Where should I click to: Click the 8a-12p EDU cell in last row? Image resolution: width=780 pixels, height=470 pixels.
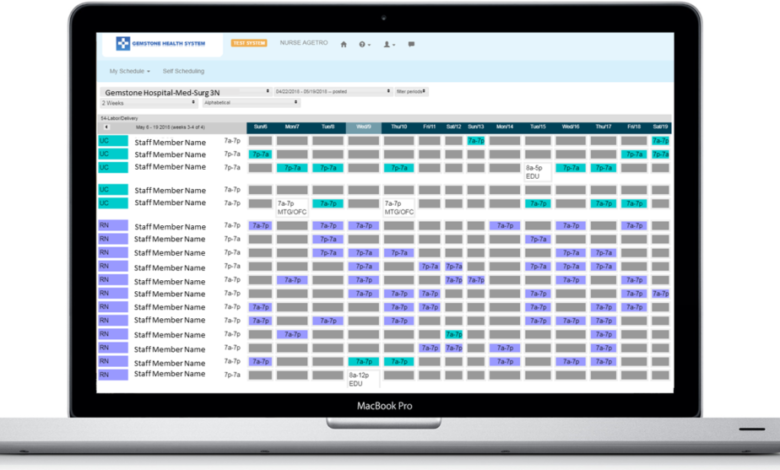click(362, 378)
